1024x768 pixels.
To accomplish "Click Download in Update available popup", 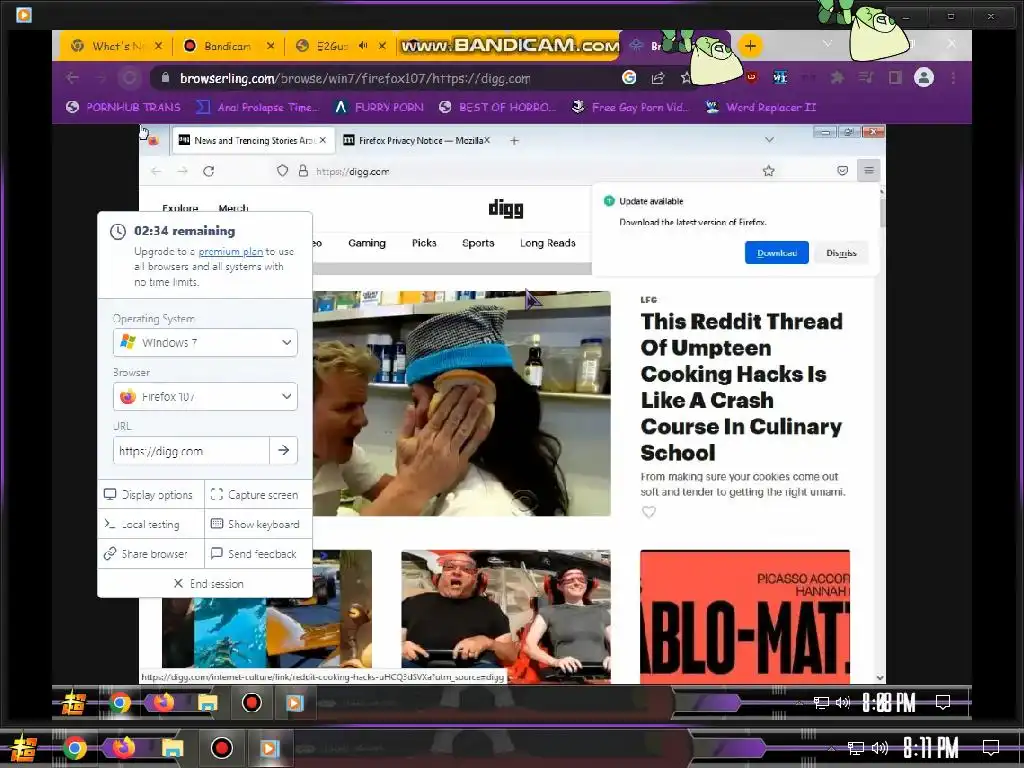I will (776, 253).
